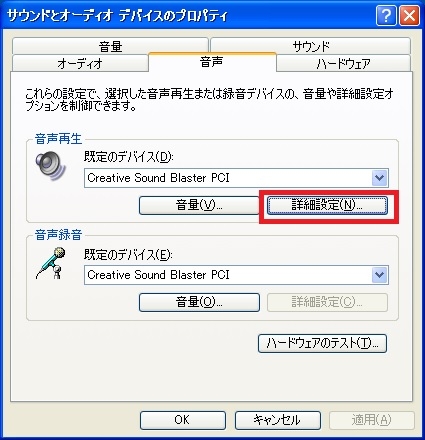The width and height of the screenshot is (425, 440).
Task: Open the オーディオ tab
Action: (x=80, y=63)
